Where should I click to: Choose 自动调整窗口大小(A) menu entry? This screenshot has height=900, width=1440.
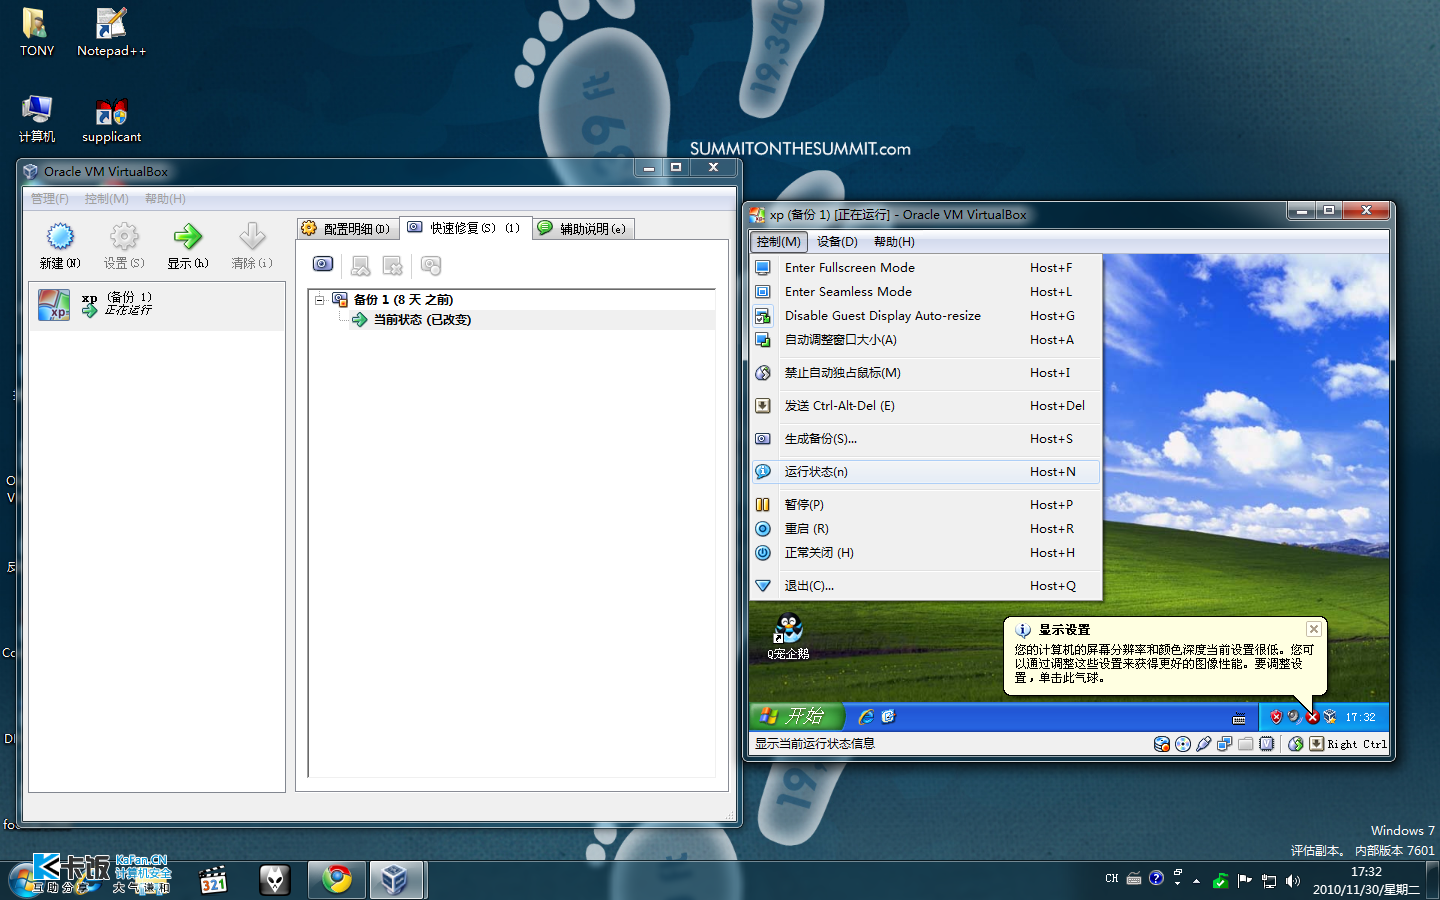point(926,339)
